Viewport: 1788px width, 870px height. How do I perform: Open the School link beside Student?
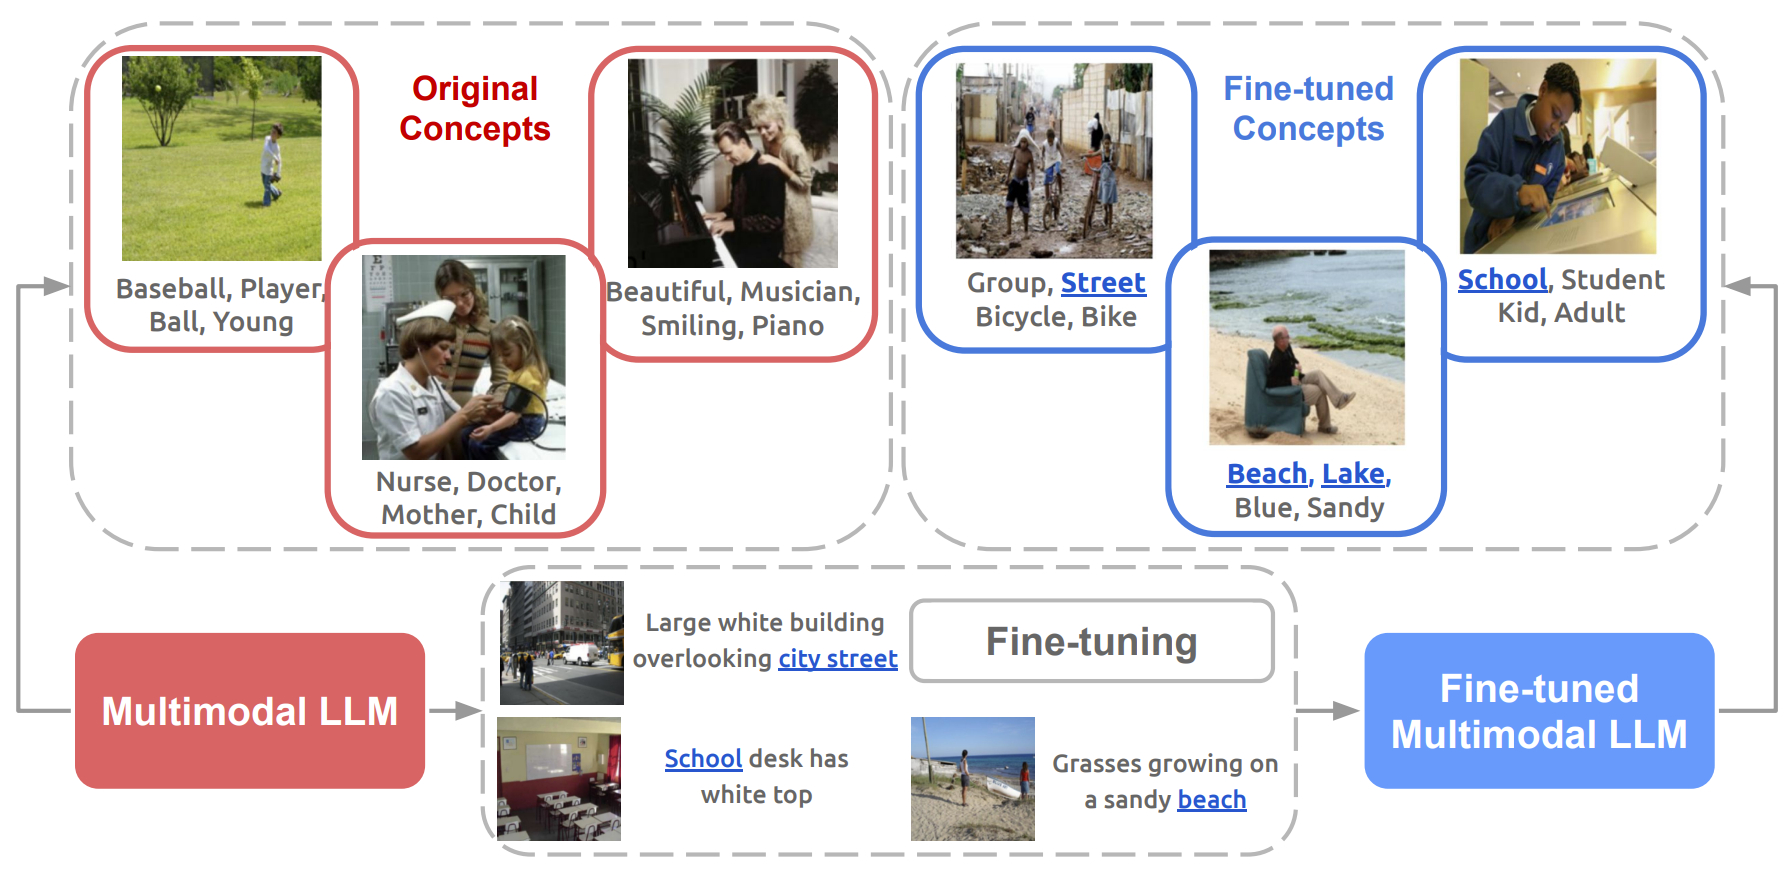pos(1501,280)
